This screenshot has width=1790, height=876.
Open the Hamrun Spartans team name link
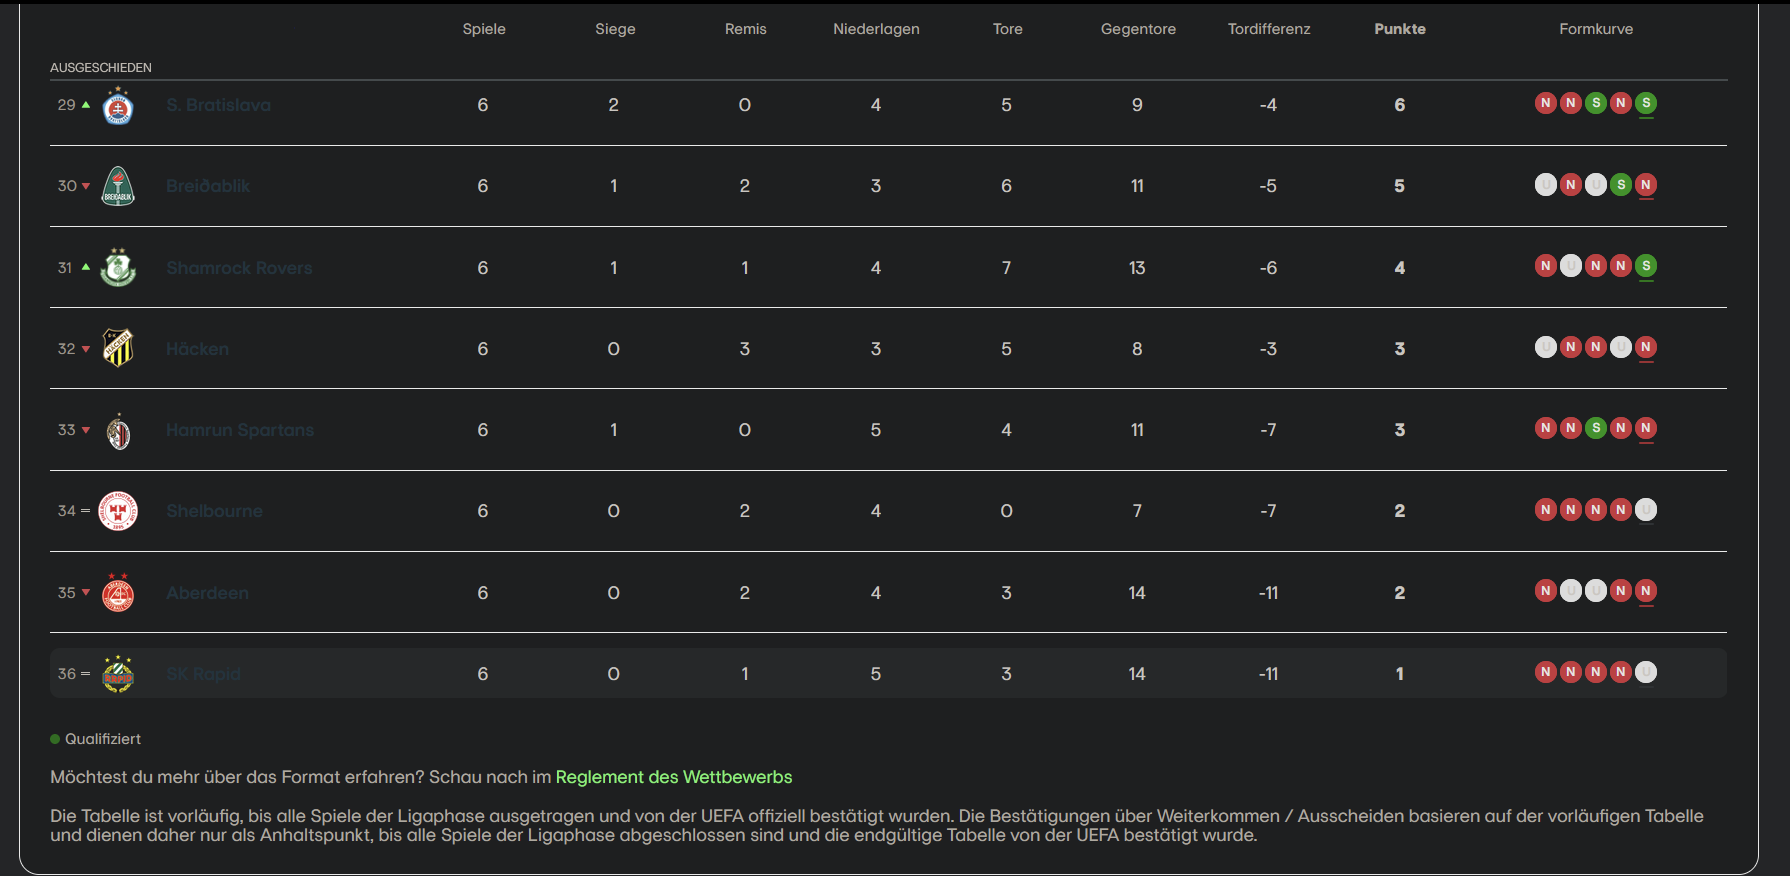pyautogui.click(x=240, y=430)
